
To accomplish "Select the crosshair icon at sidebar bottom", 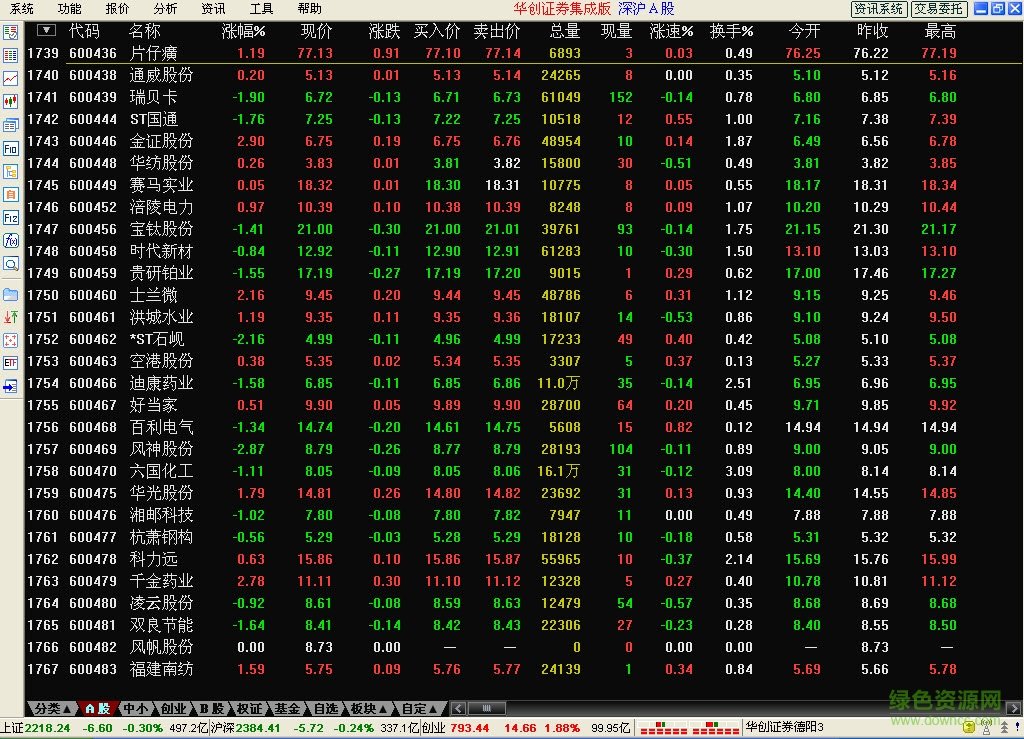I will (x=13, y=339).
